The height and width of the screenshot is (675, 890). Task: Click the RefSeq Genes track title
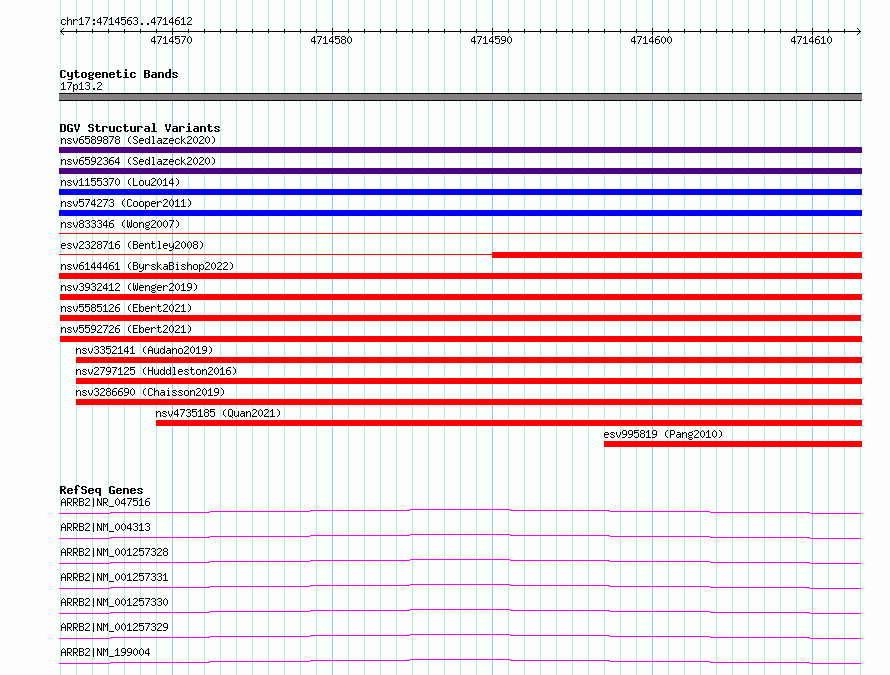101,490
